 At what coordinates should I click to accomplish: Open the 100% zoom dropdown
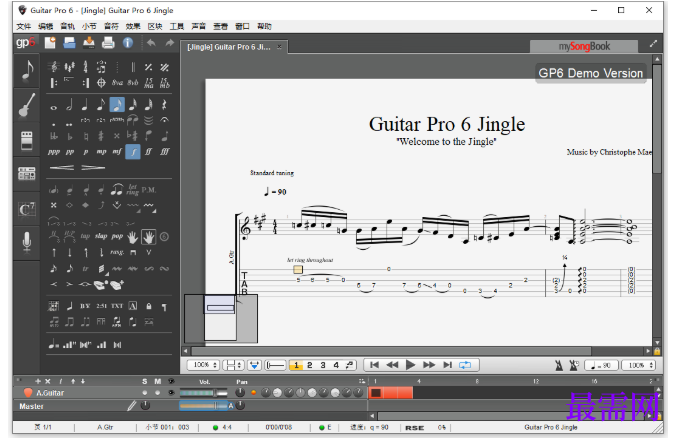[204, 365]
